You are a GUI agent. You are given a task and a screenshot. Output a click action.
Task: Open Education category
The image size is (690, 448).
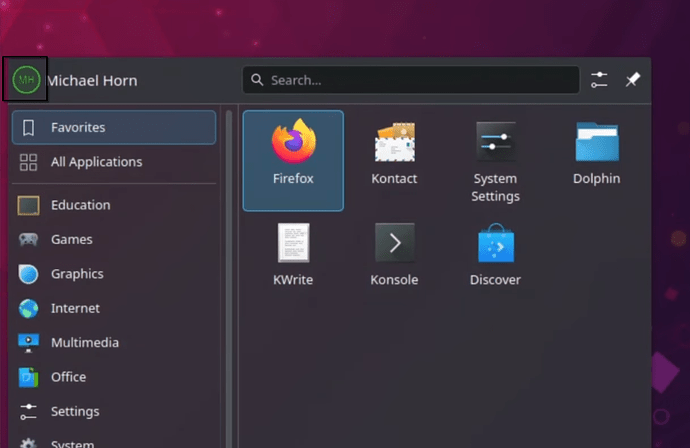[114, 205]
